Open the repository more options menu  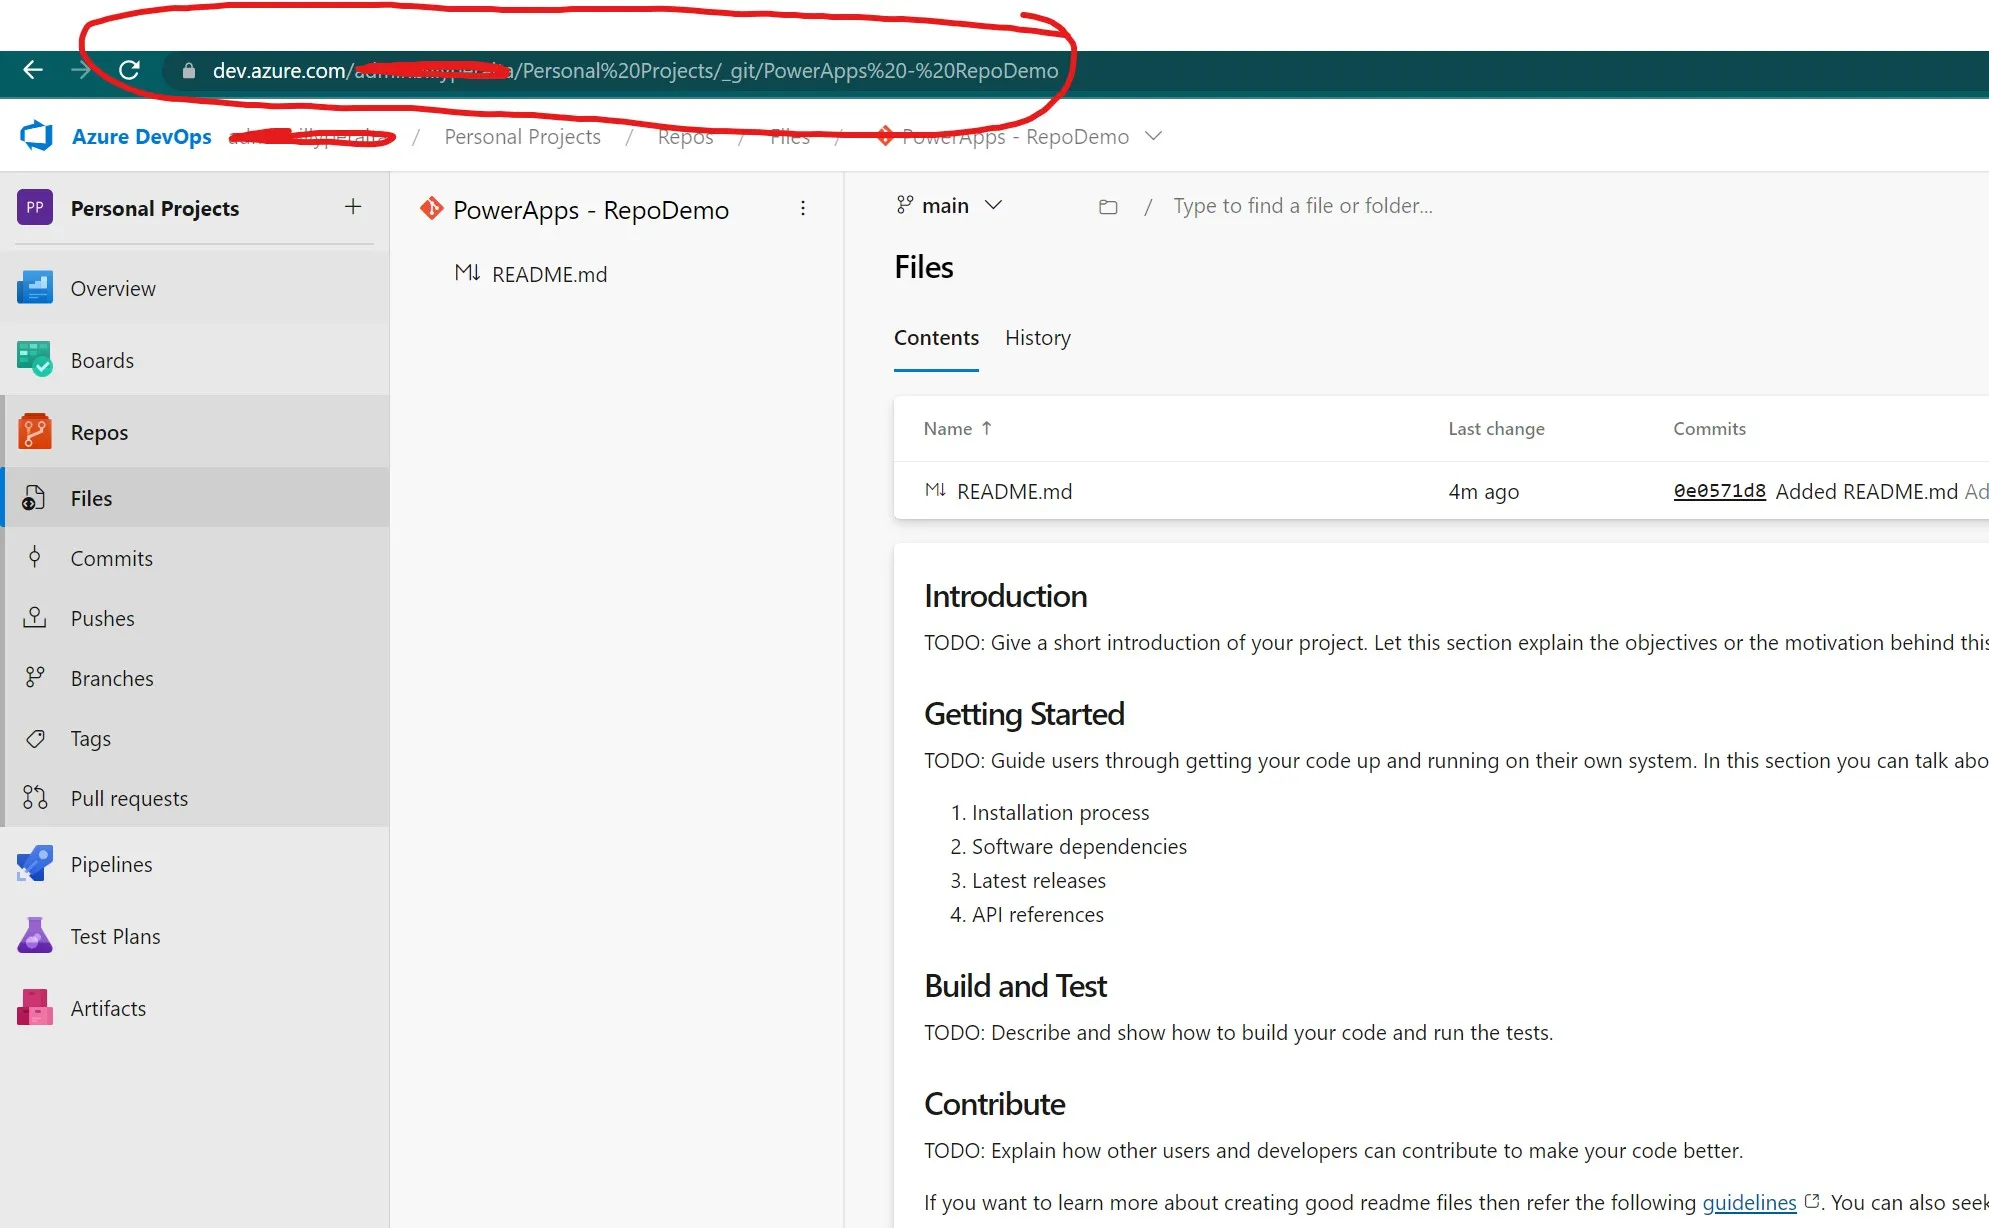[x=803, y=208]
